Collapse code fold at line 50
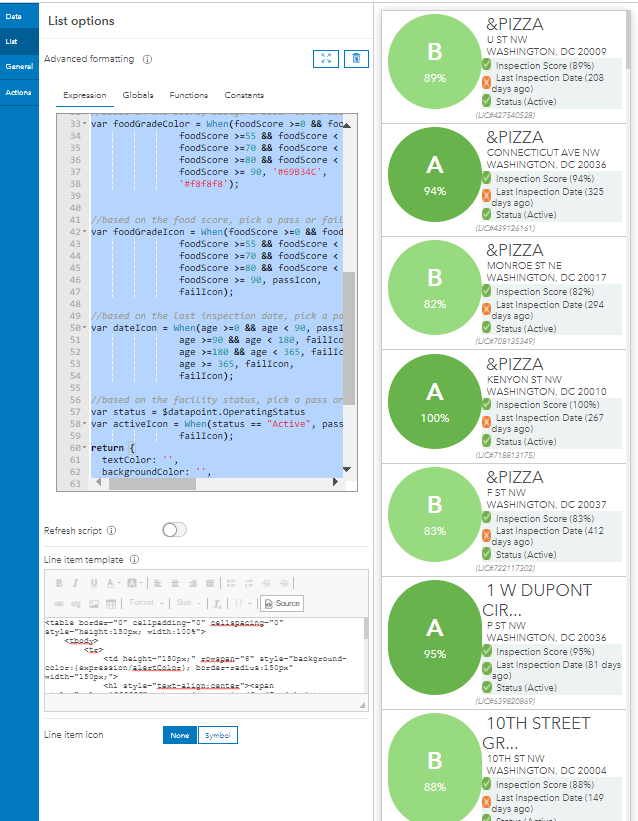The width and height of the screenshot is (638, 821). point(85,328)
